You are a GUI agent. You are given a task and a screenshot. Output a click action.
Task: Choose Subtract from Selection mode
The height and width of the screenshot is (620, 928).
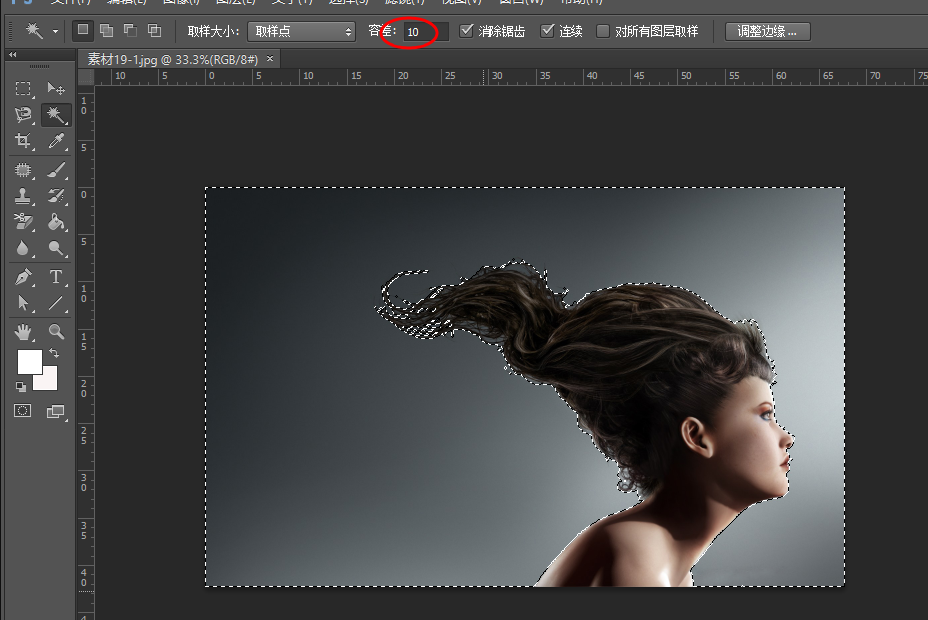tap(130, 30)
